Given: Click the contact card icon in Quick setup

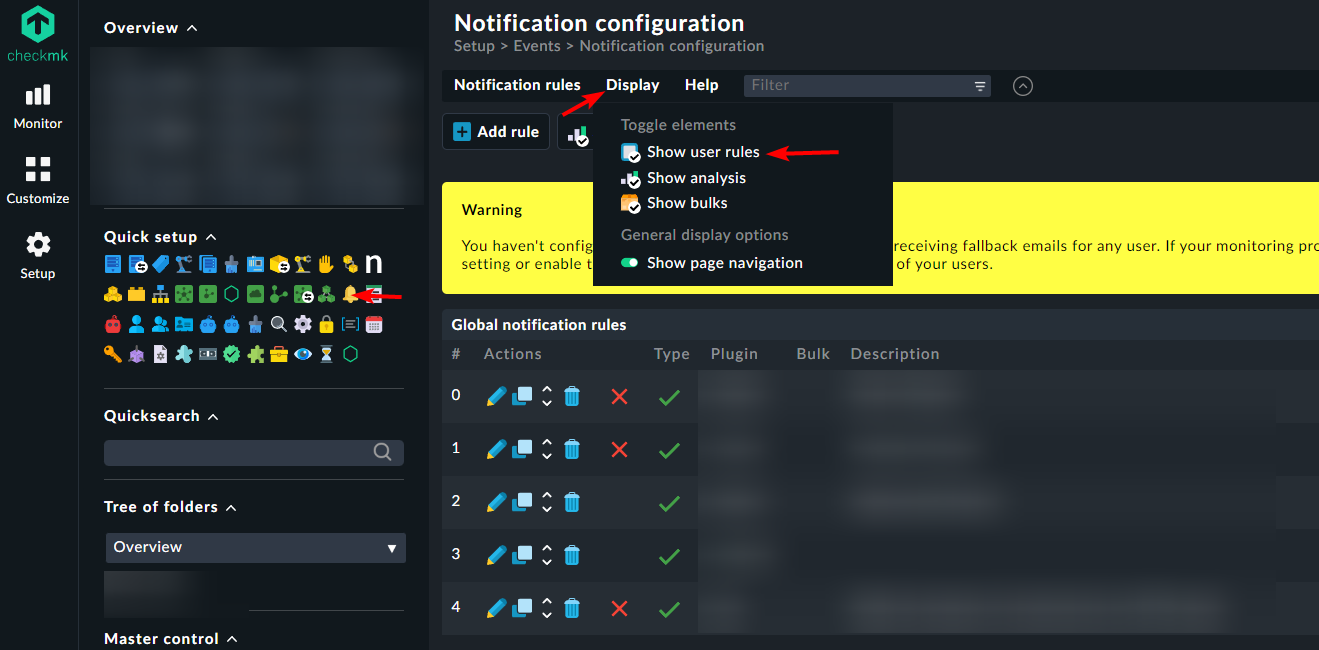Looking at the screenshot, I should (184, 324).
